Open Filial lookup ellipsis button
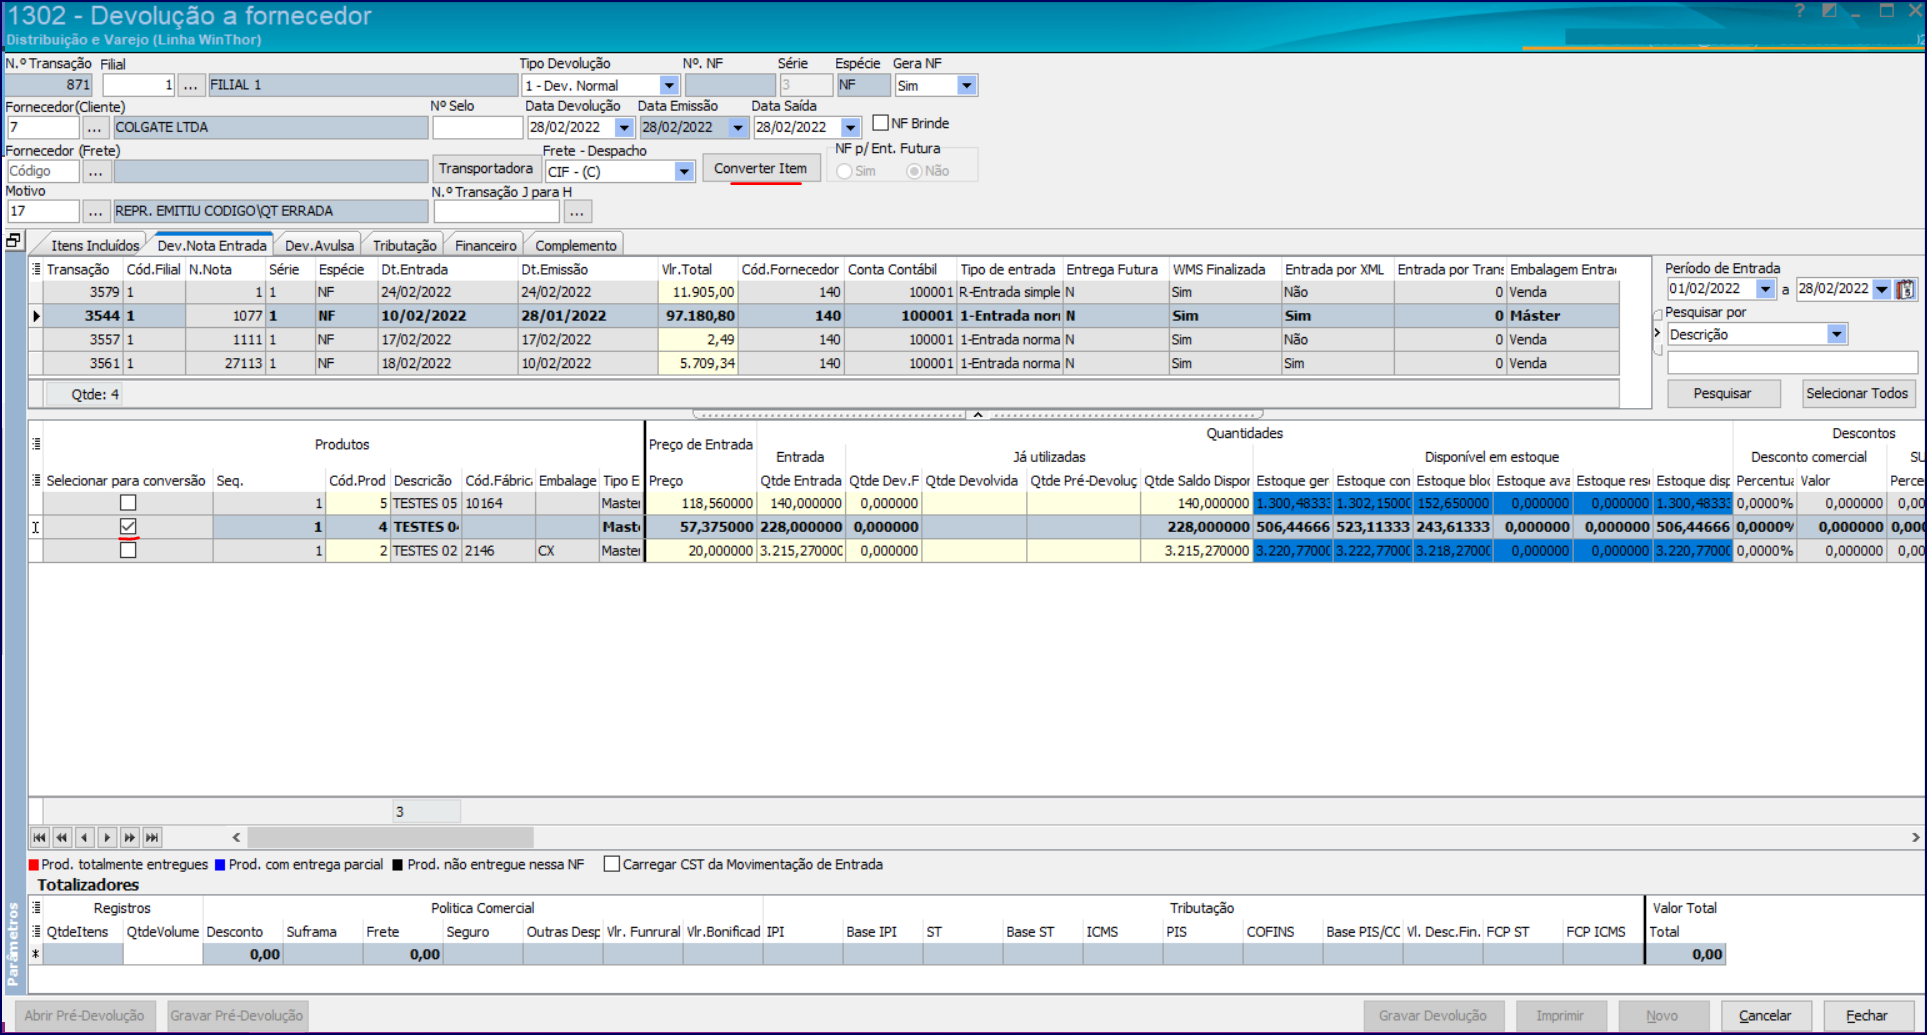 pyautogui.click(x=191, y=85)
